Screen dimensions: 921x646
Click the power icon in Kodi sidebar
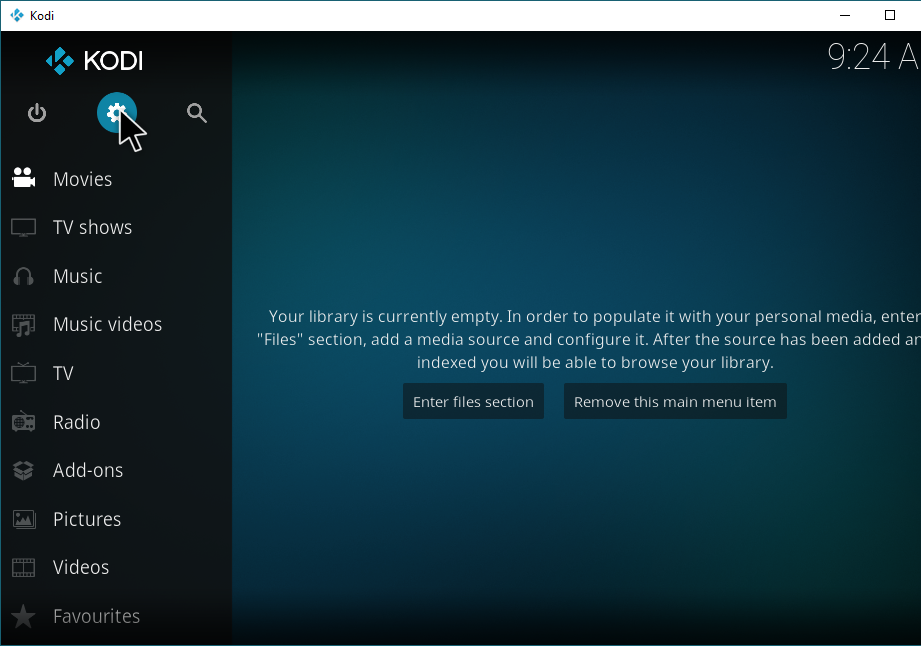click(x=37, y=113)
